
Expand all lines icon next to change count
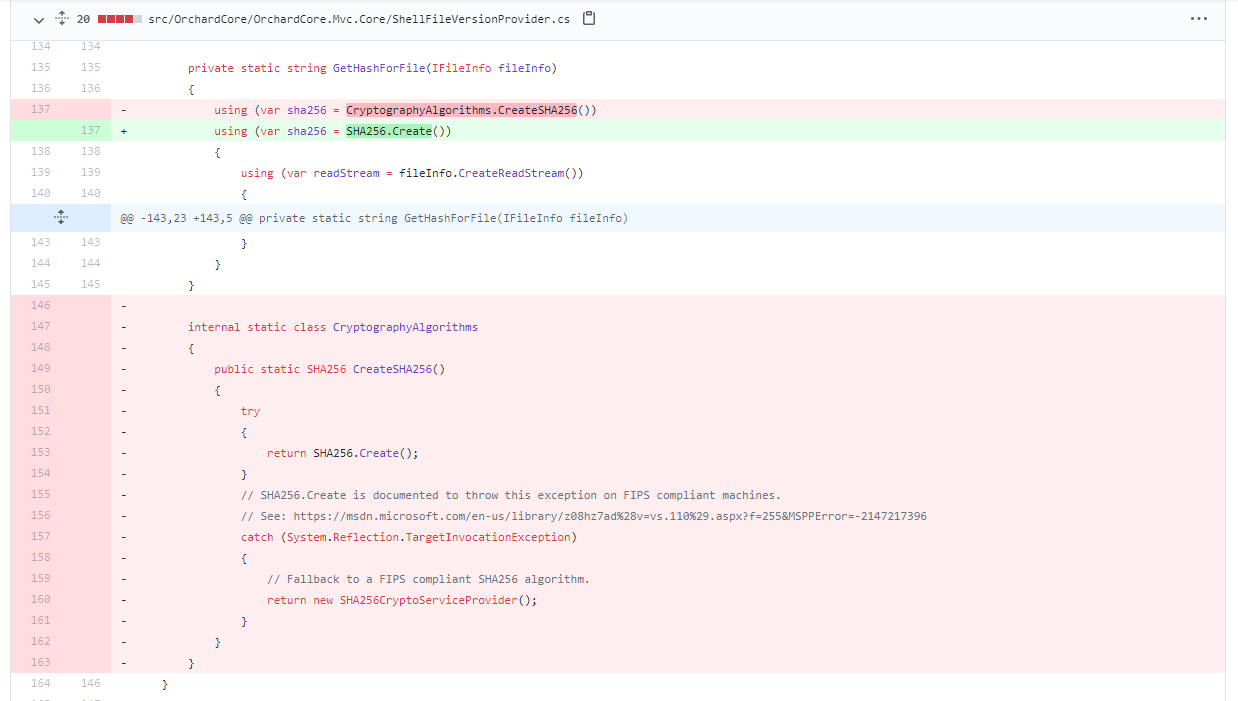click(61, 19)
